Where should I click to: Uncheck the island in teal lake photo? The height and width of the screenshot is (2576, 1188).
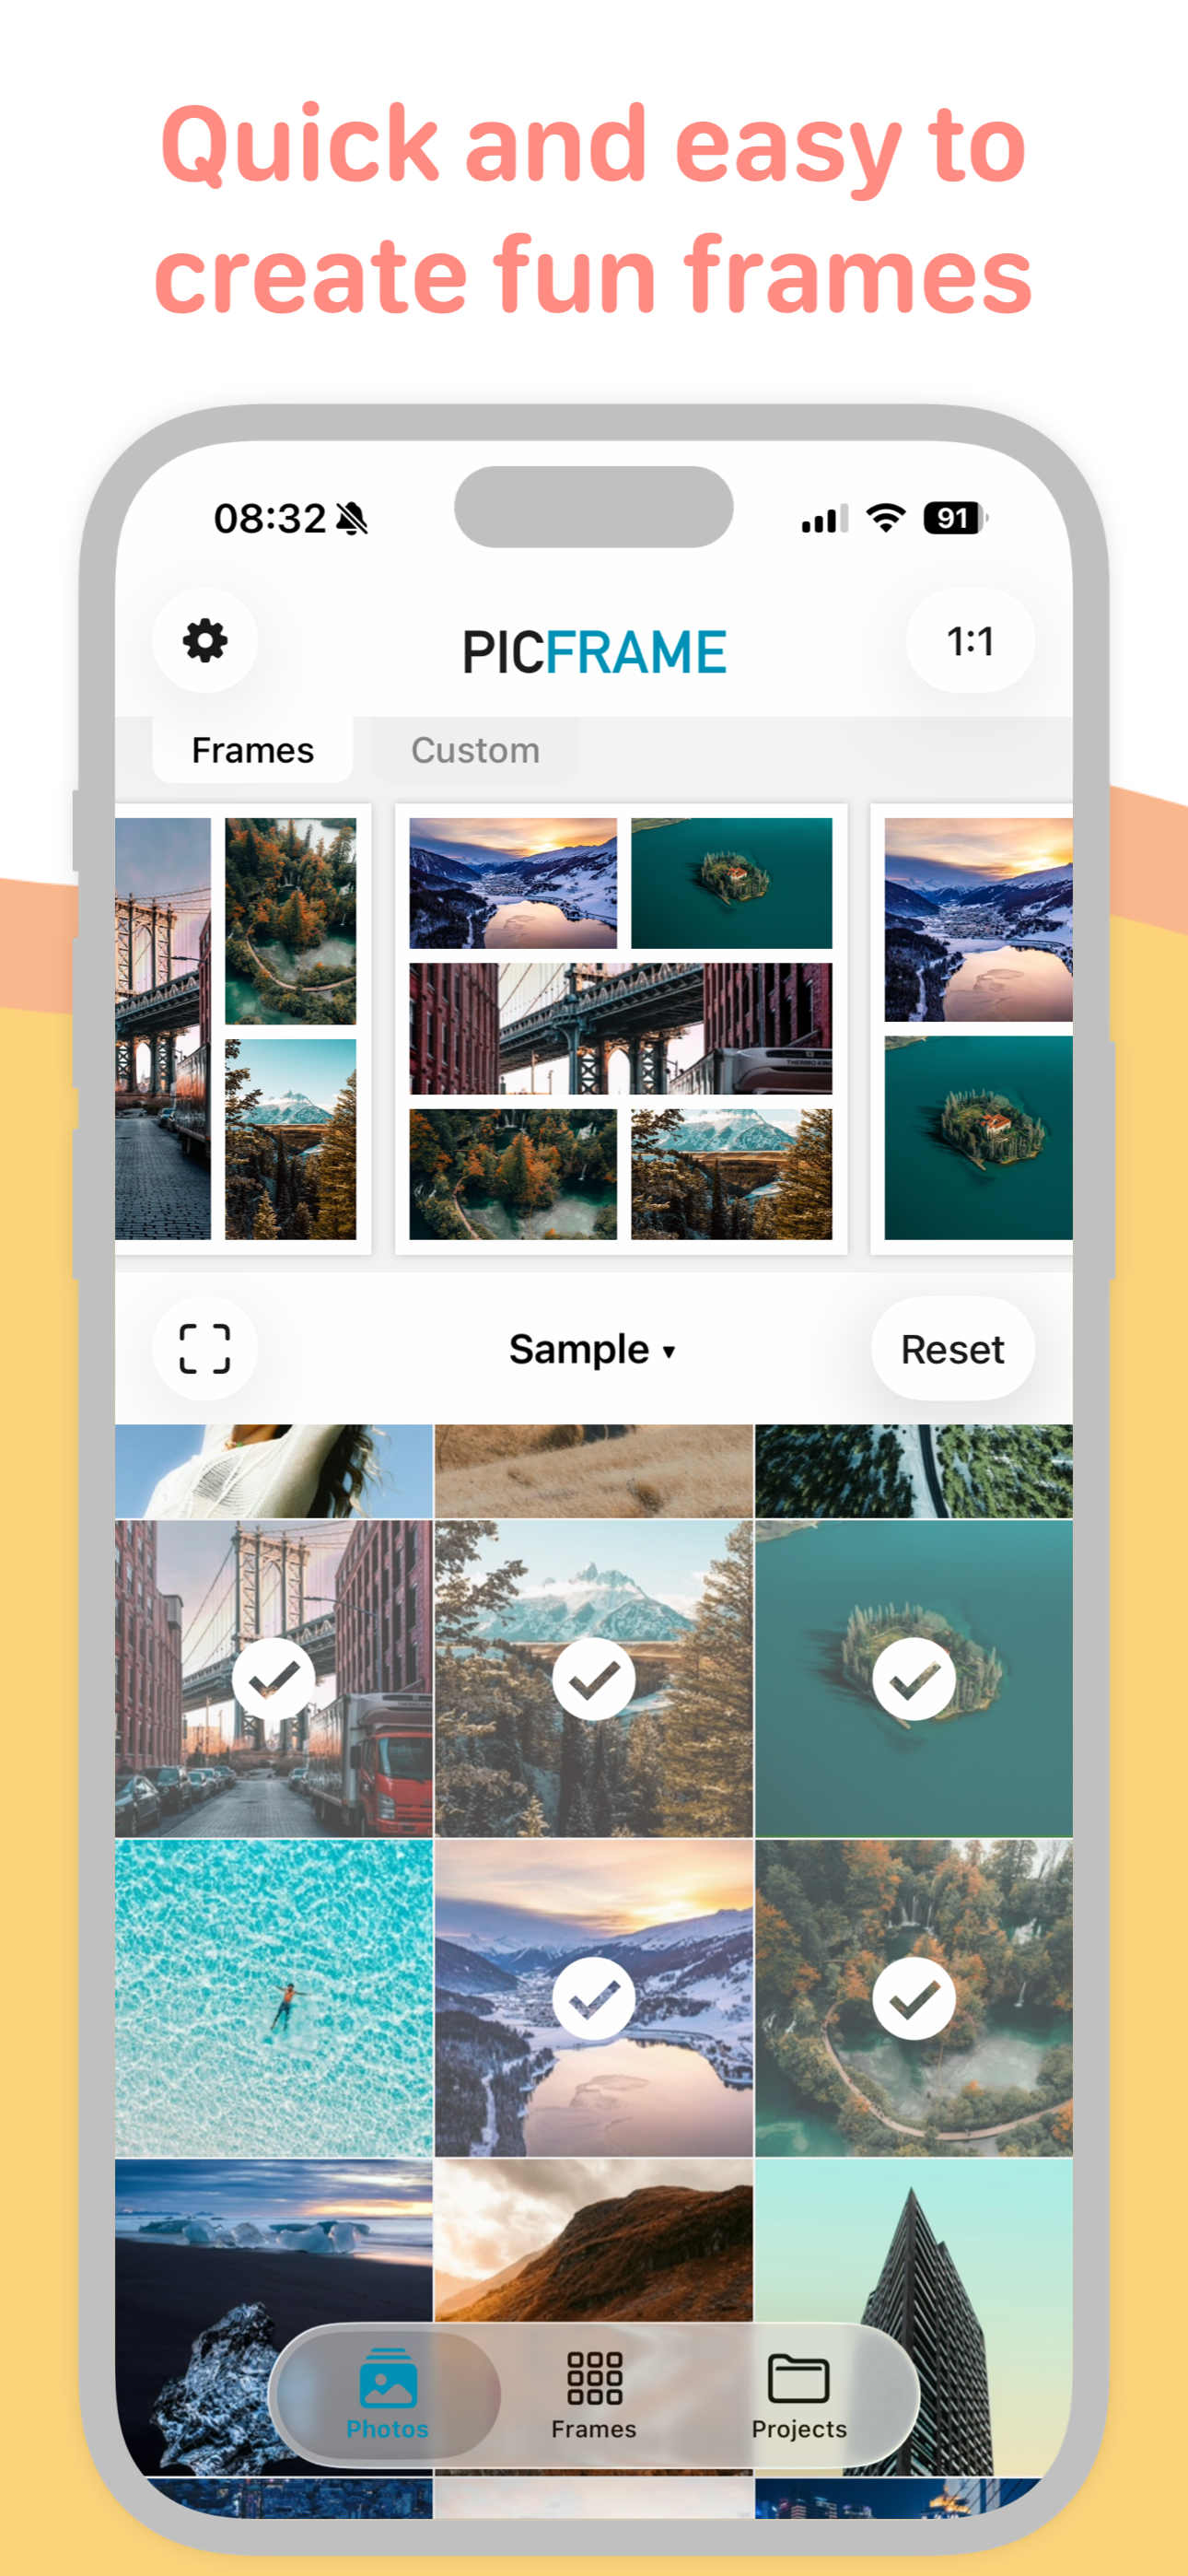click(x=914, y=1679)
